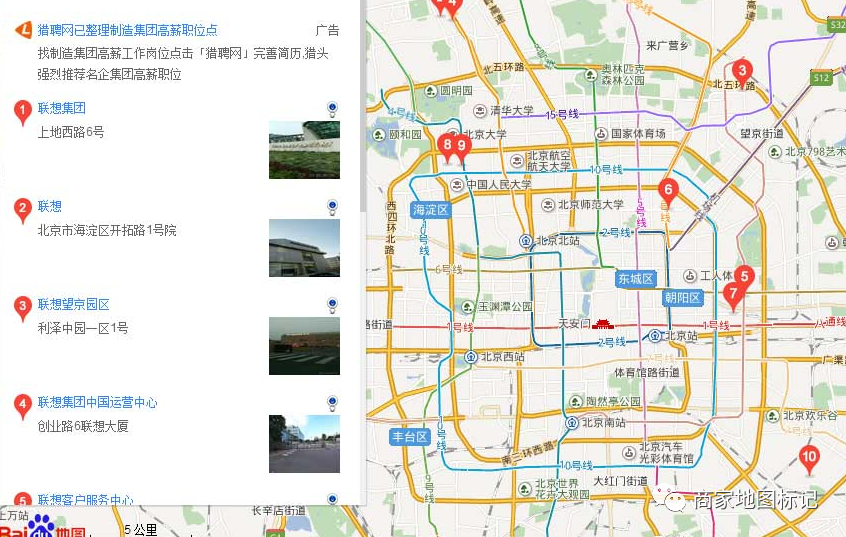Screen dimensions: 846x537
Task: Click the 北京南站 railway station icon
Action: coord(571,422)
